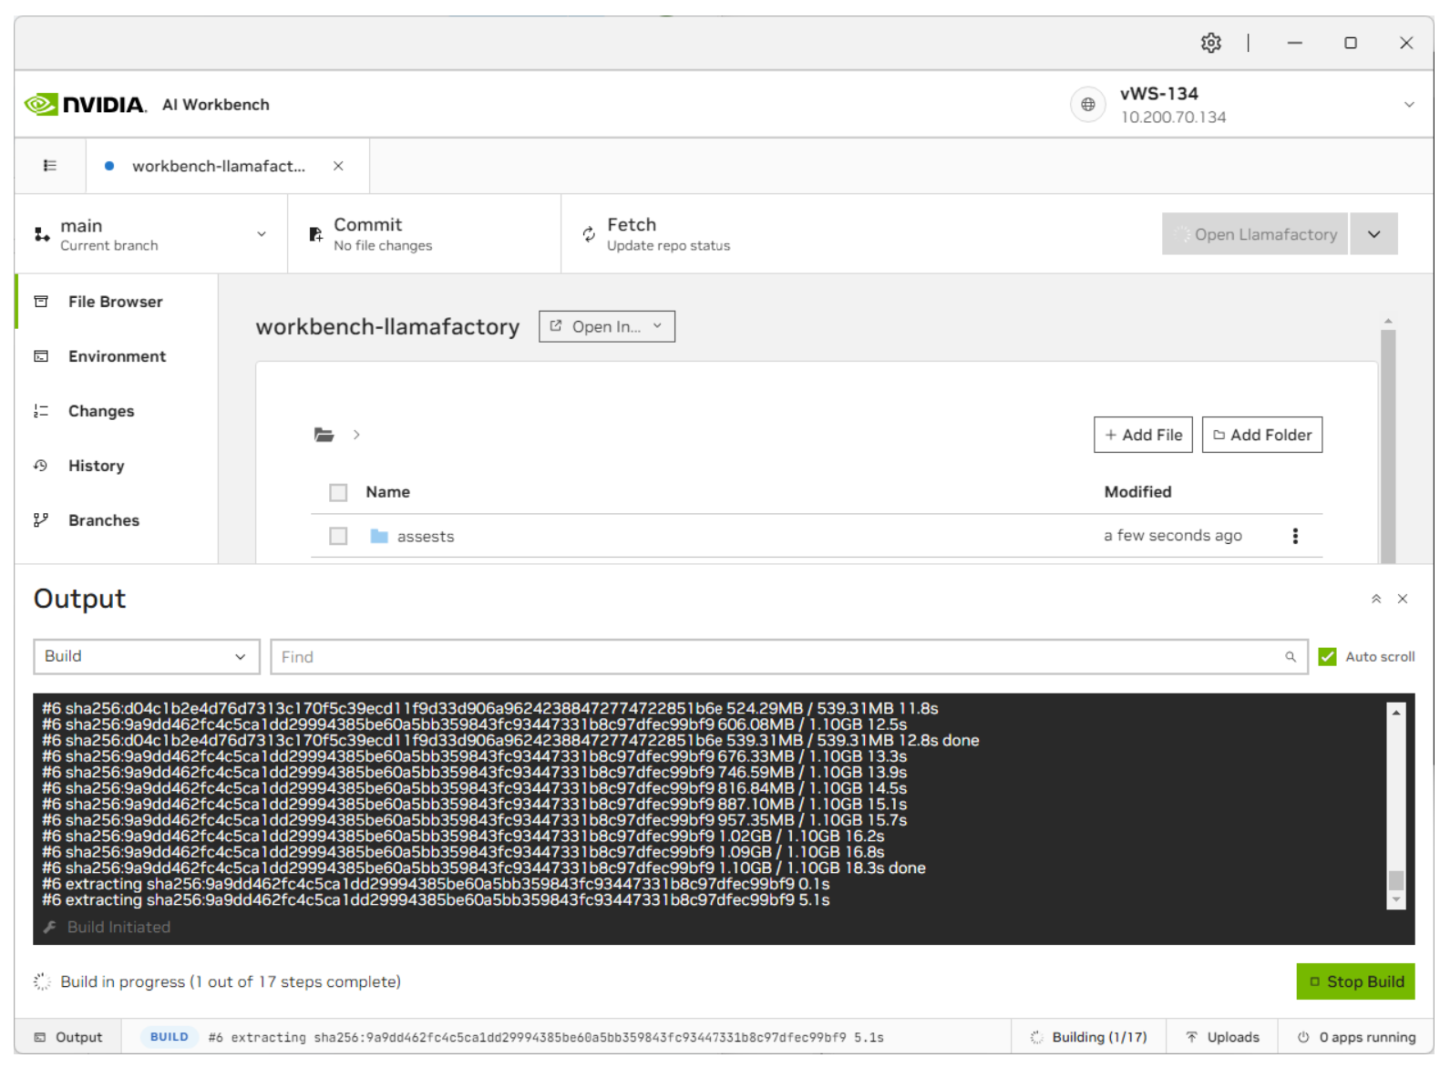
Task: Click the root folder breadcrumb icon
Action: [x=324, y=435]
